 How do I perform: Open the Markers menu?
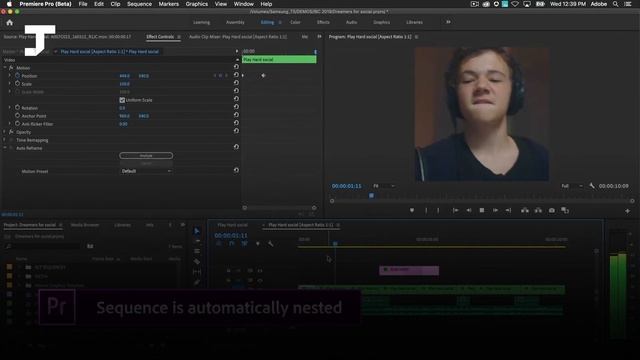(x=169, y=4)
